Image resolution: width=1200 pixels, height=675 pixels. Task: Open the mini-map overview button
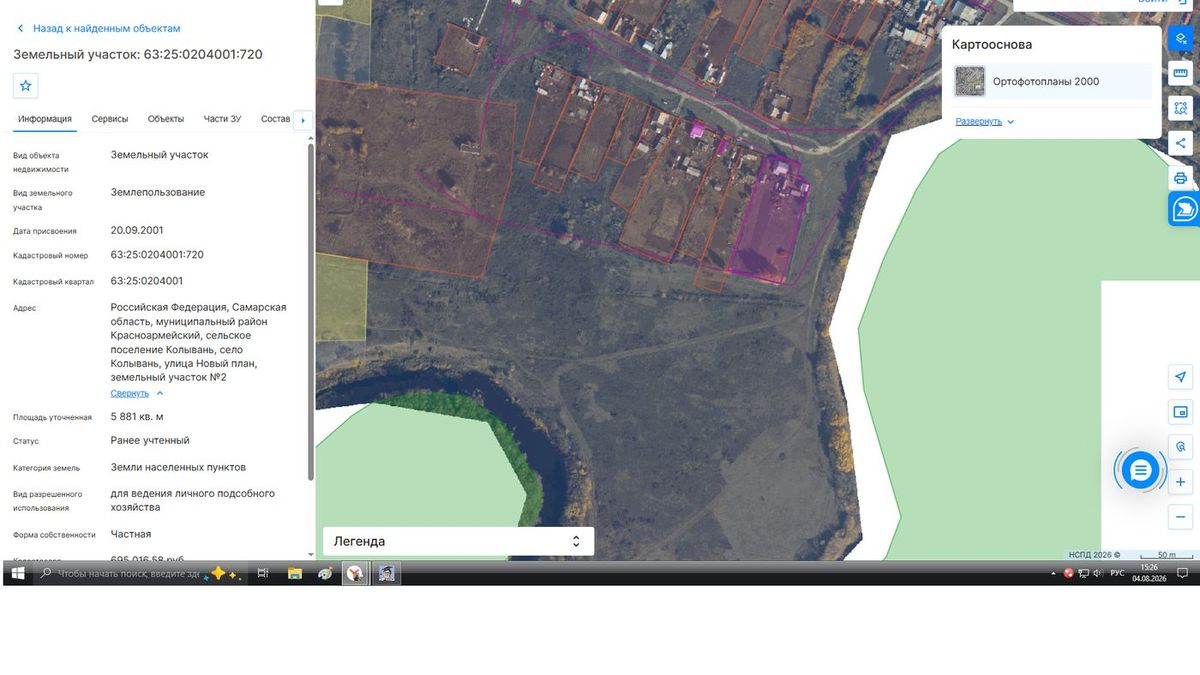(1181, 412)
